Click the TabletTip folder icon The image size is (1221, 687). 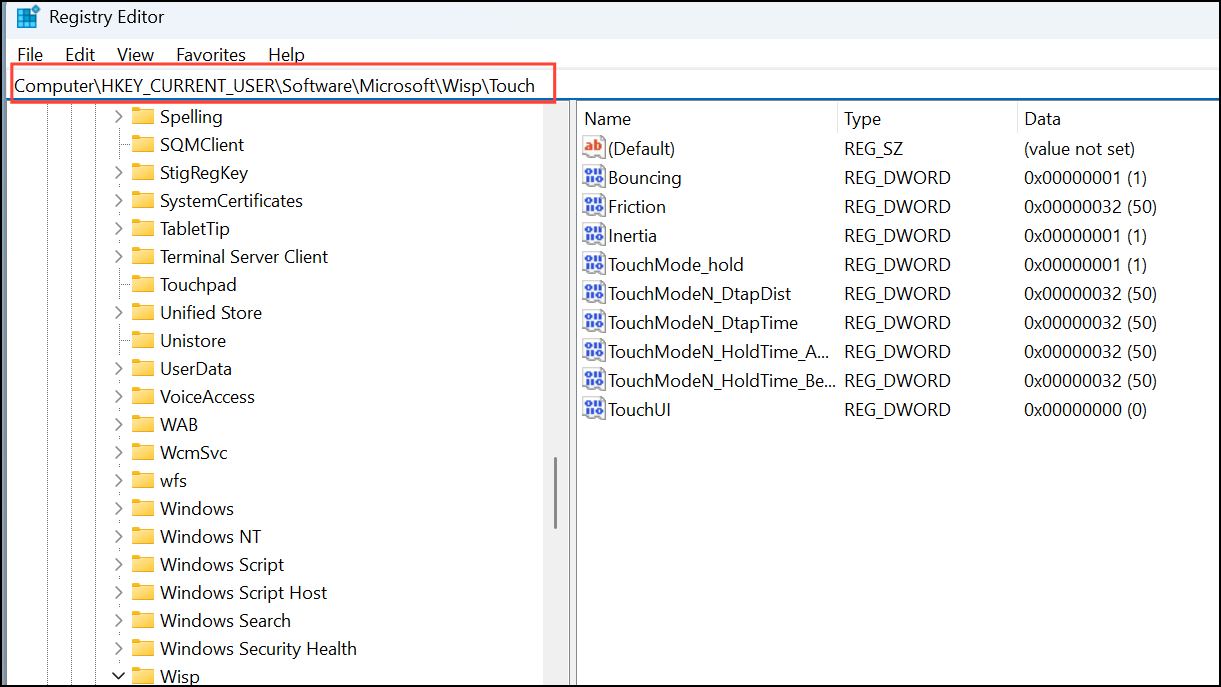pos(142,229)
